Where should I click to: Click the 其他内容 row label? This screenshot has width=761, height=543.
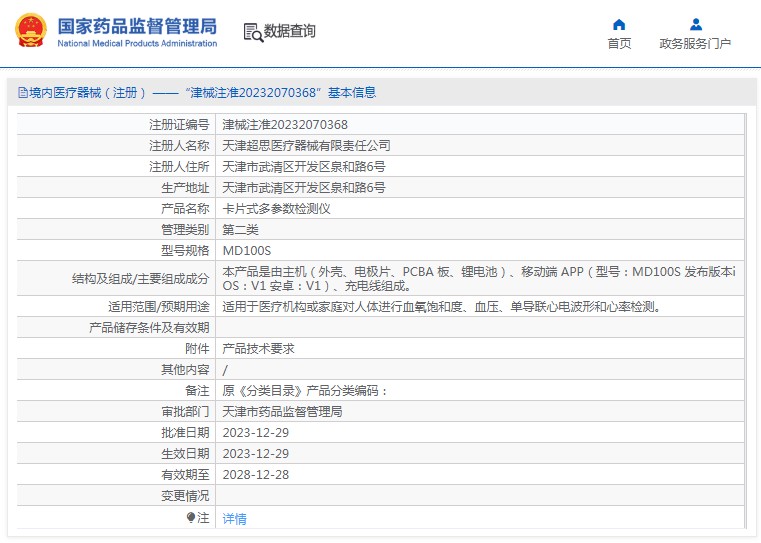[x=185, y=370]
